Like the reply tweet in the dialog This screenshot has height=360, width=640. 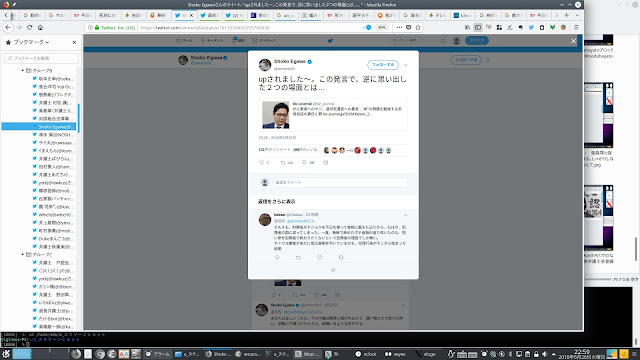[x=320, y=257]
